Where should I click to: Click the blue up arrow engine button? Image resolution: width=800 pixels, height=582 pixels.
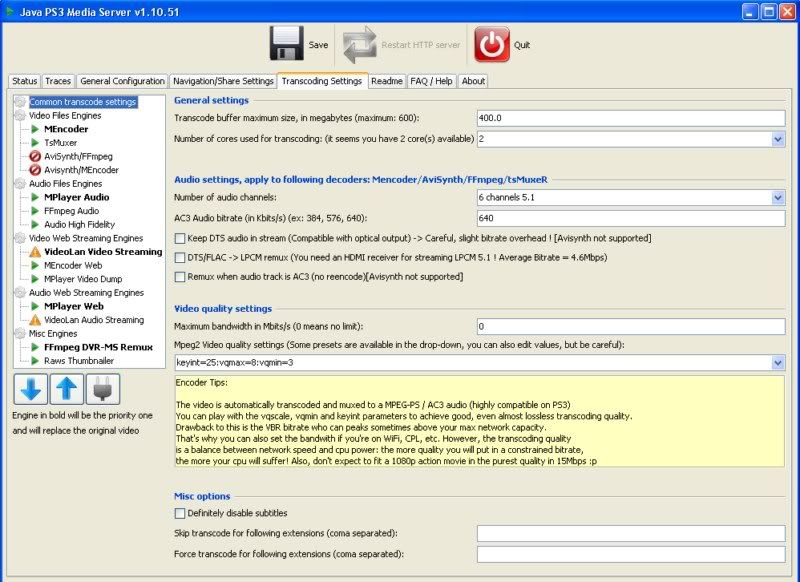(x=66, y=389)
